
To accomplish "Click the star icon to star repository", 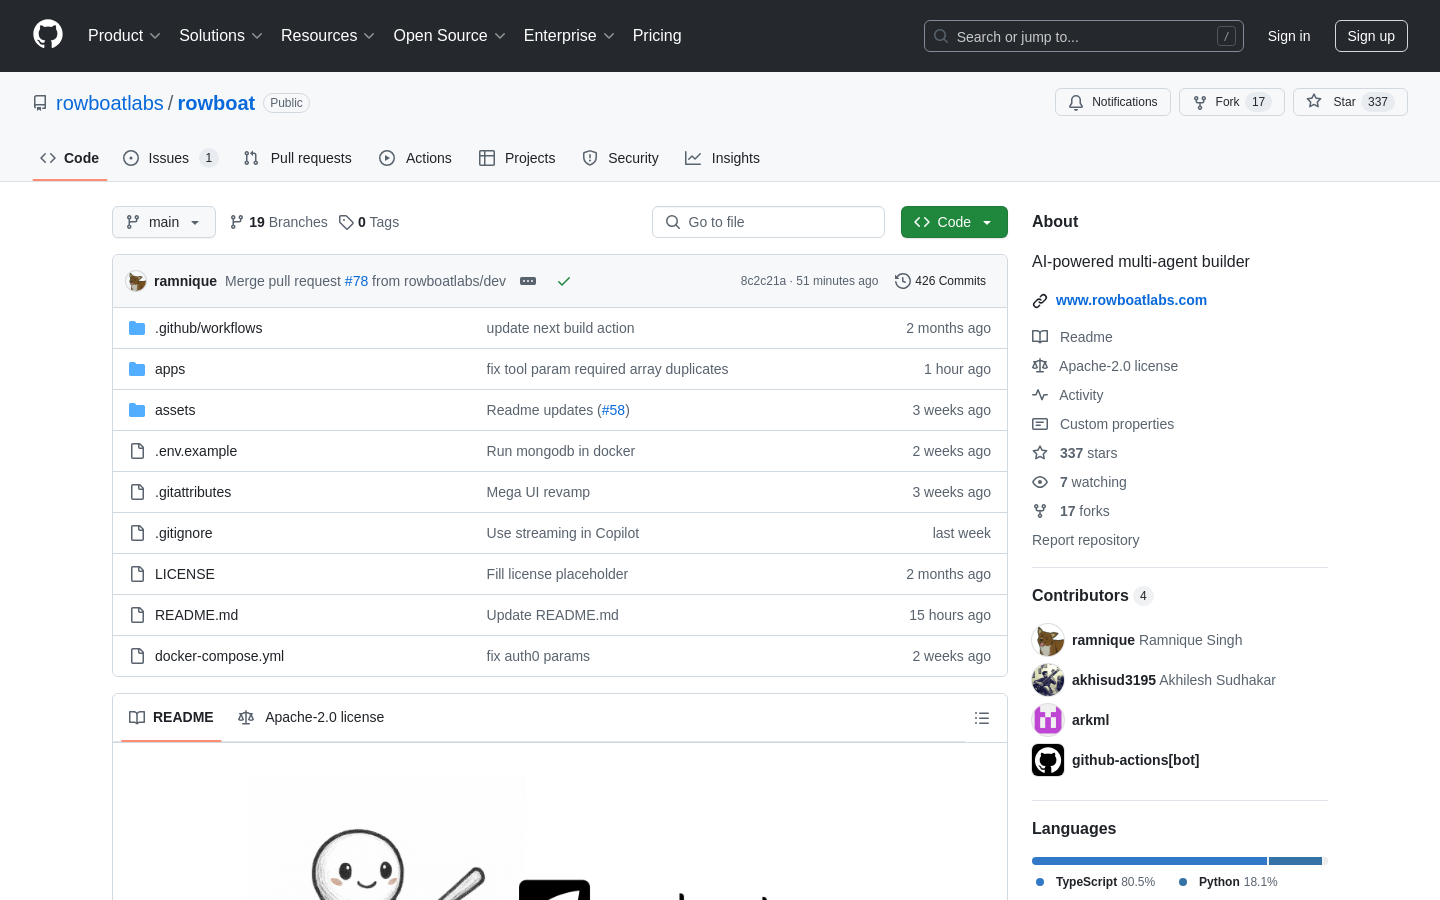I will [x=1314, y=101].
